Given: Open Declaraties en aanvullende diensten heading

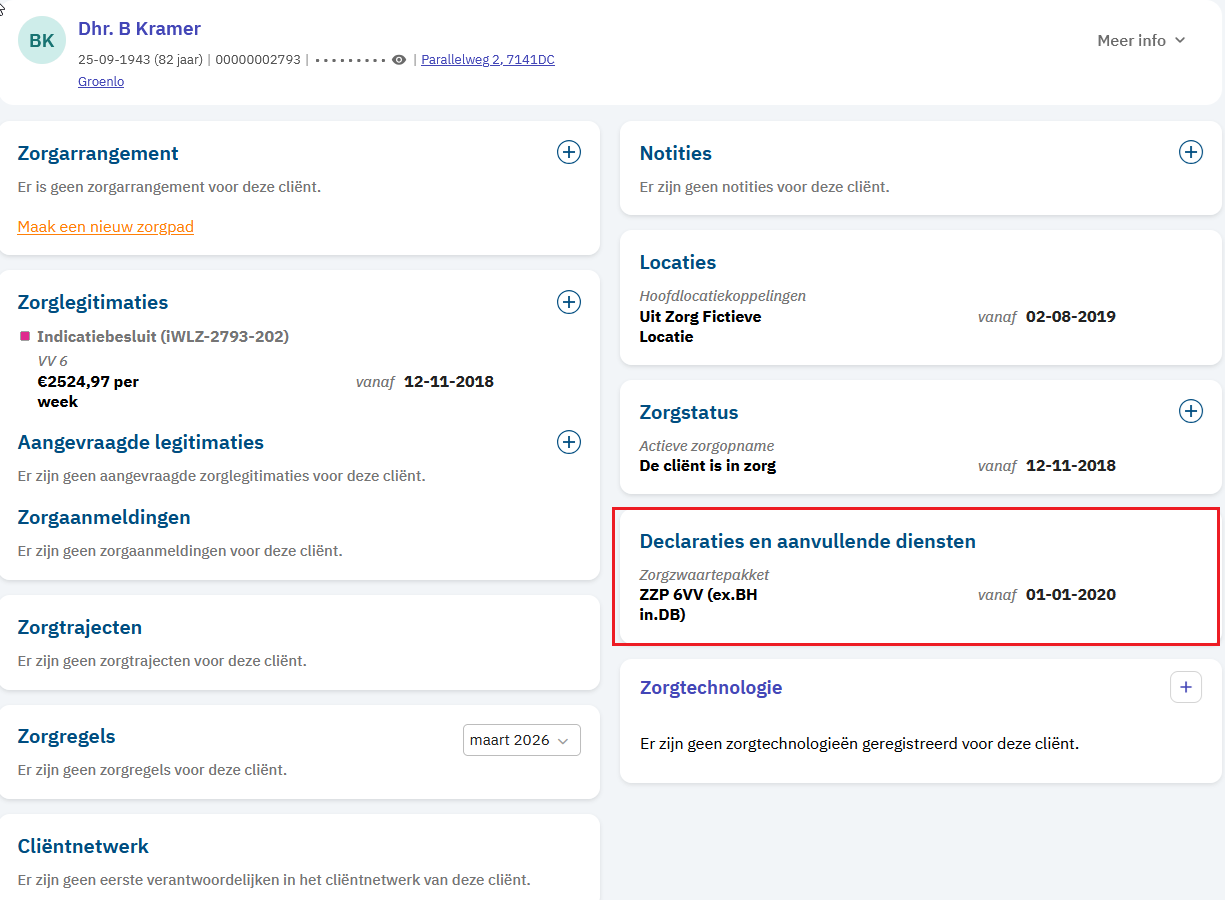Looking at the screenshot, I should 808,541.
